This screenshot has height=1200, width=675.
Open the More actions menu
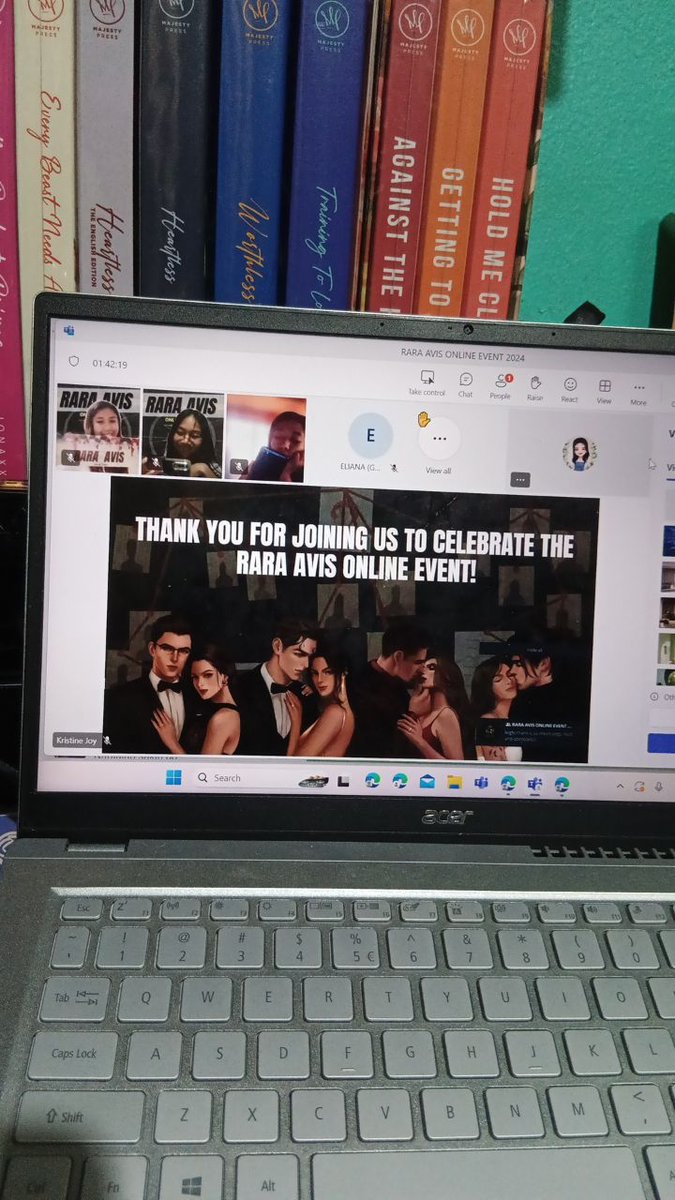[639, 393]
